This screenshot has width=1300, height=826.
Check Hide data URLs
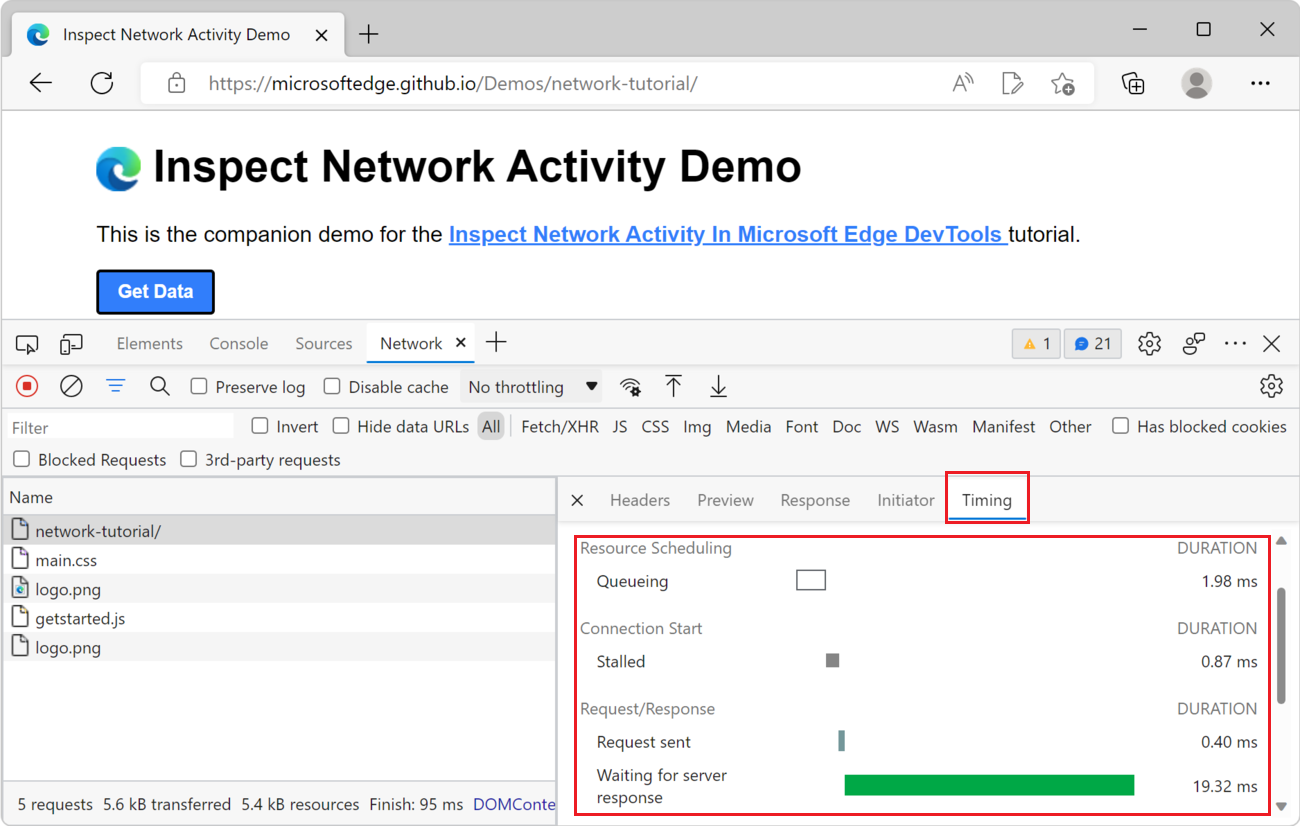pyautogui.click(x=341, y=426)
